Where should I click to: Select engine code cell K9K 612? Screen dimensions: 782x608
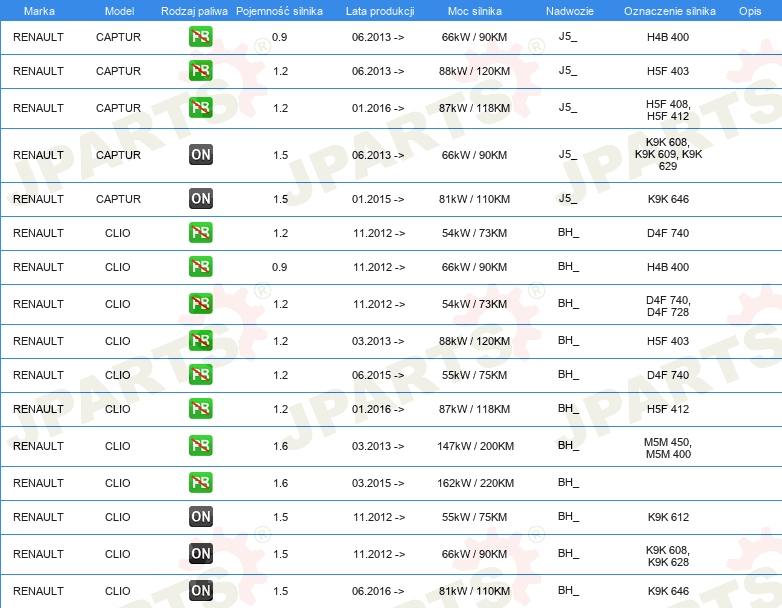[668, 517]
